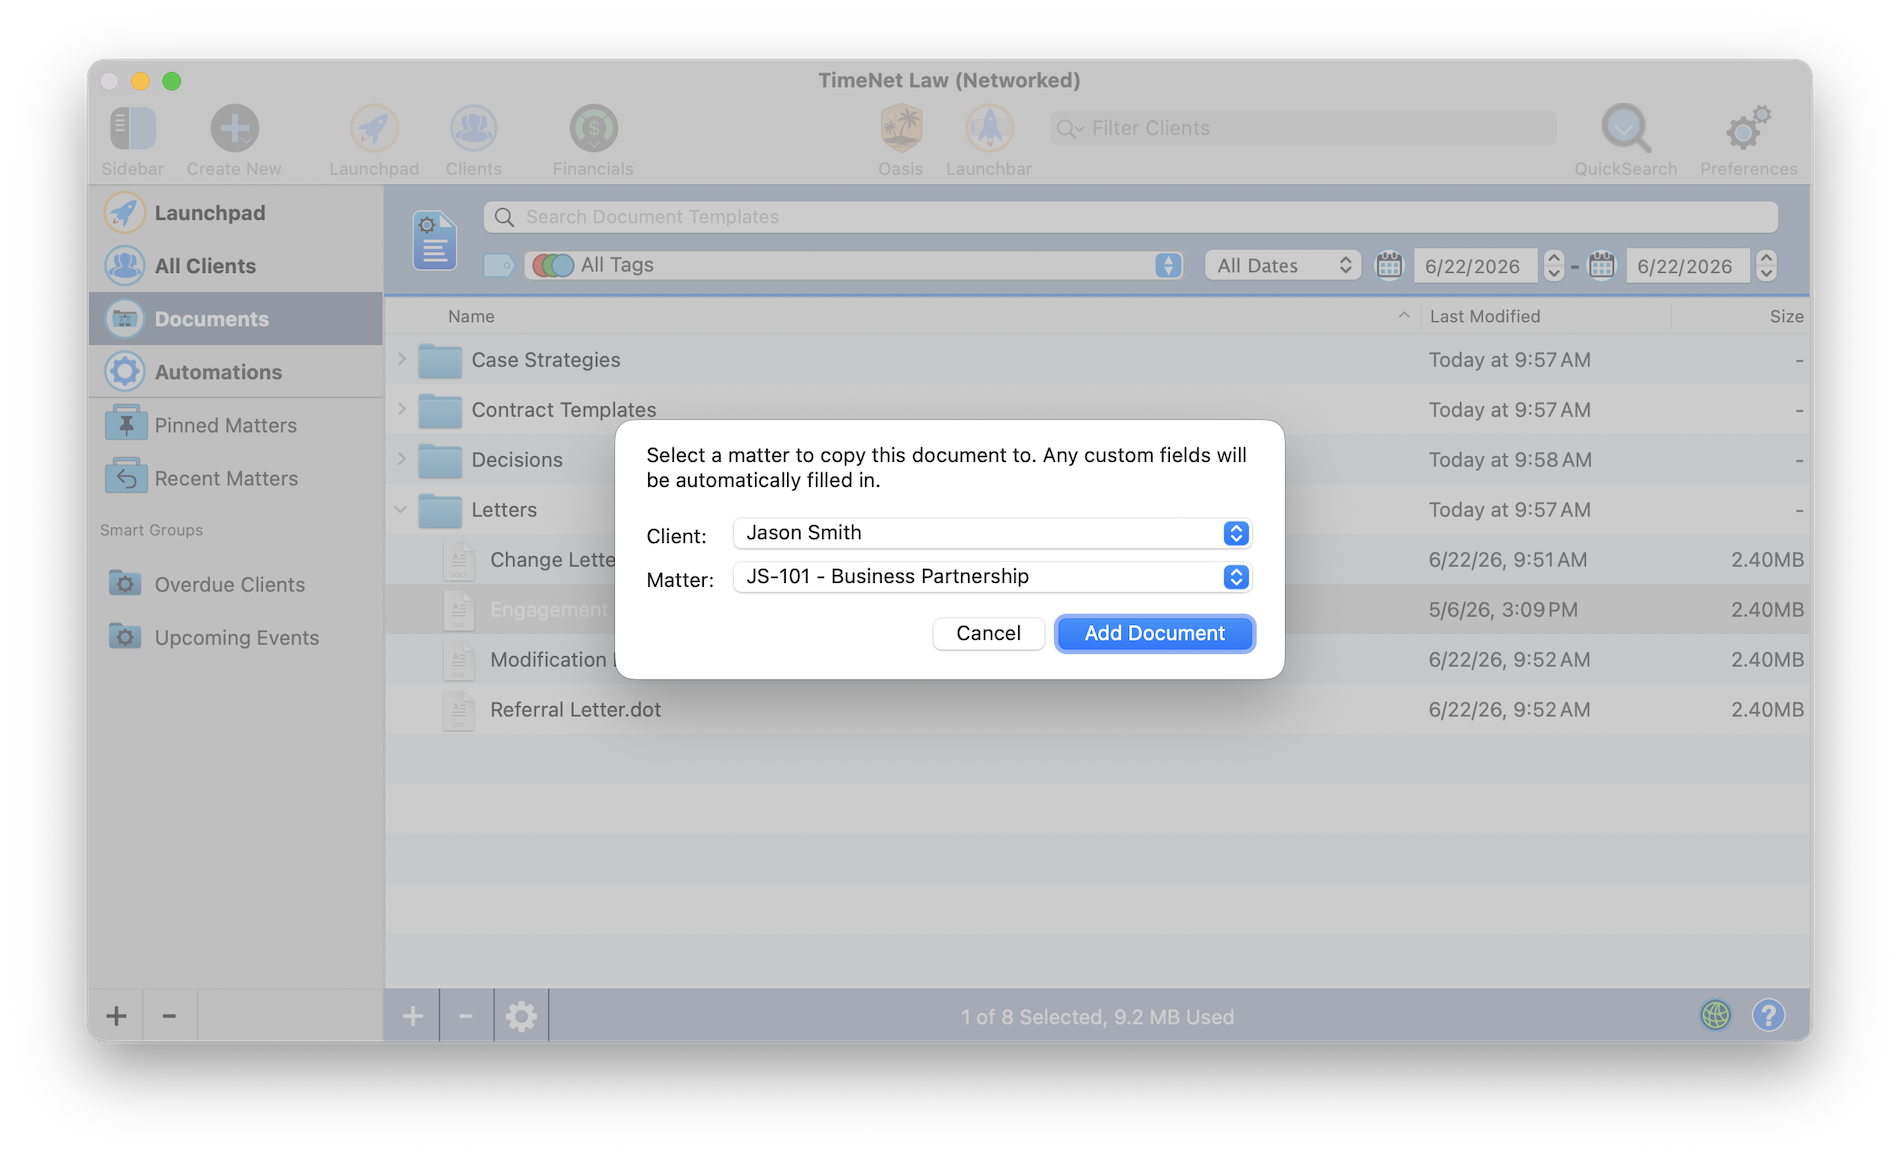Open the help question mark button

tap(1768, 1016)
